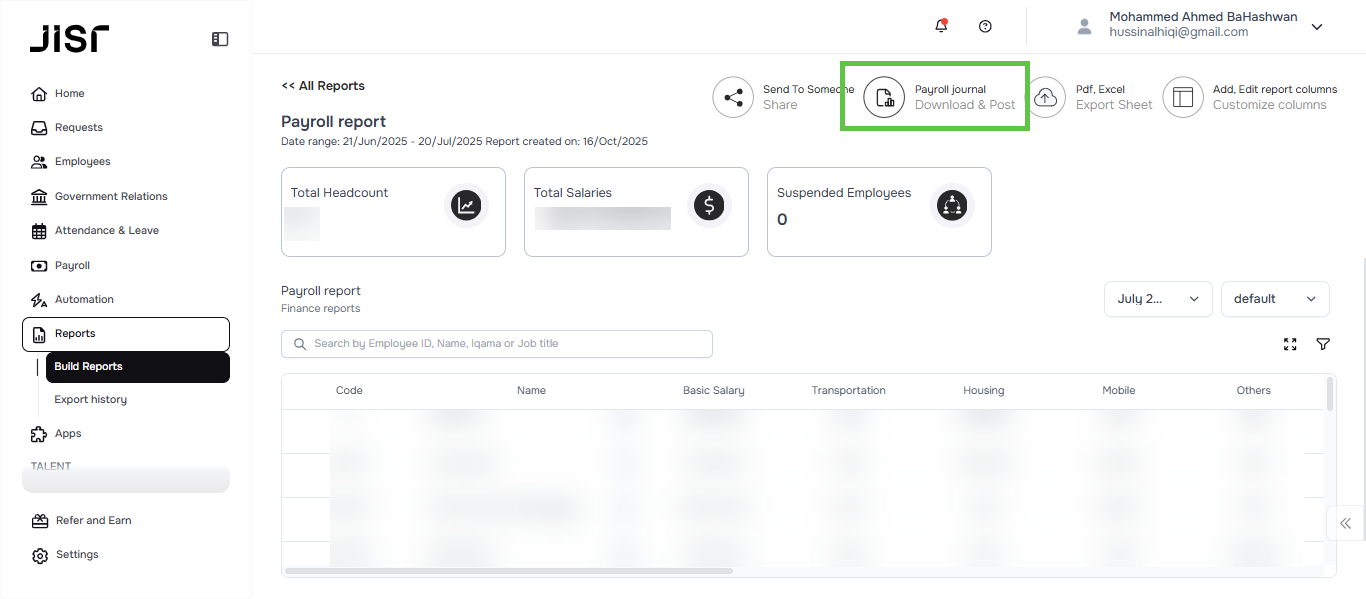Image resolution: width=1366 pixels, height=599 pixels.
Task: Click the Export Sheet cloud icon
Action: pos(1045,98)
